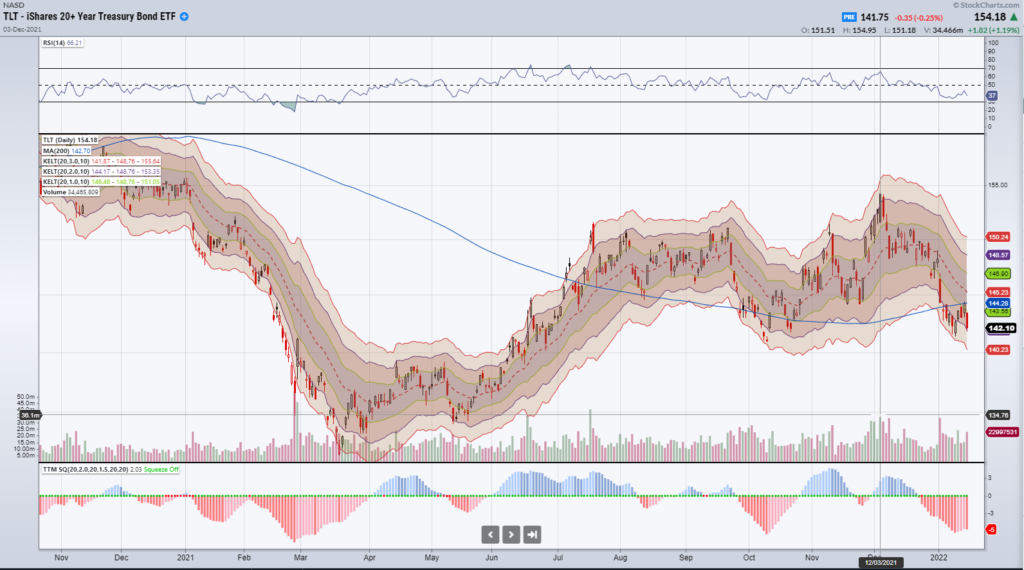Screen dimensions: 1024x570
Task: Click the green 146.90 price tag
Action: click(x=999, y=274)
